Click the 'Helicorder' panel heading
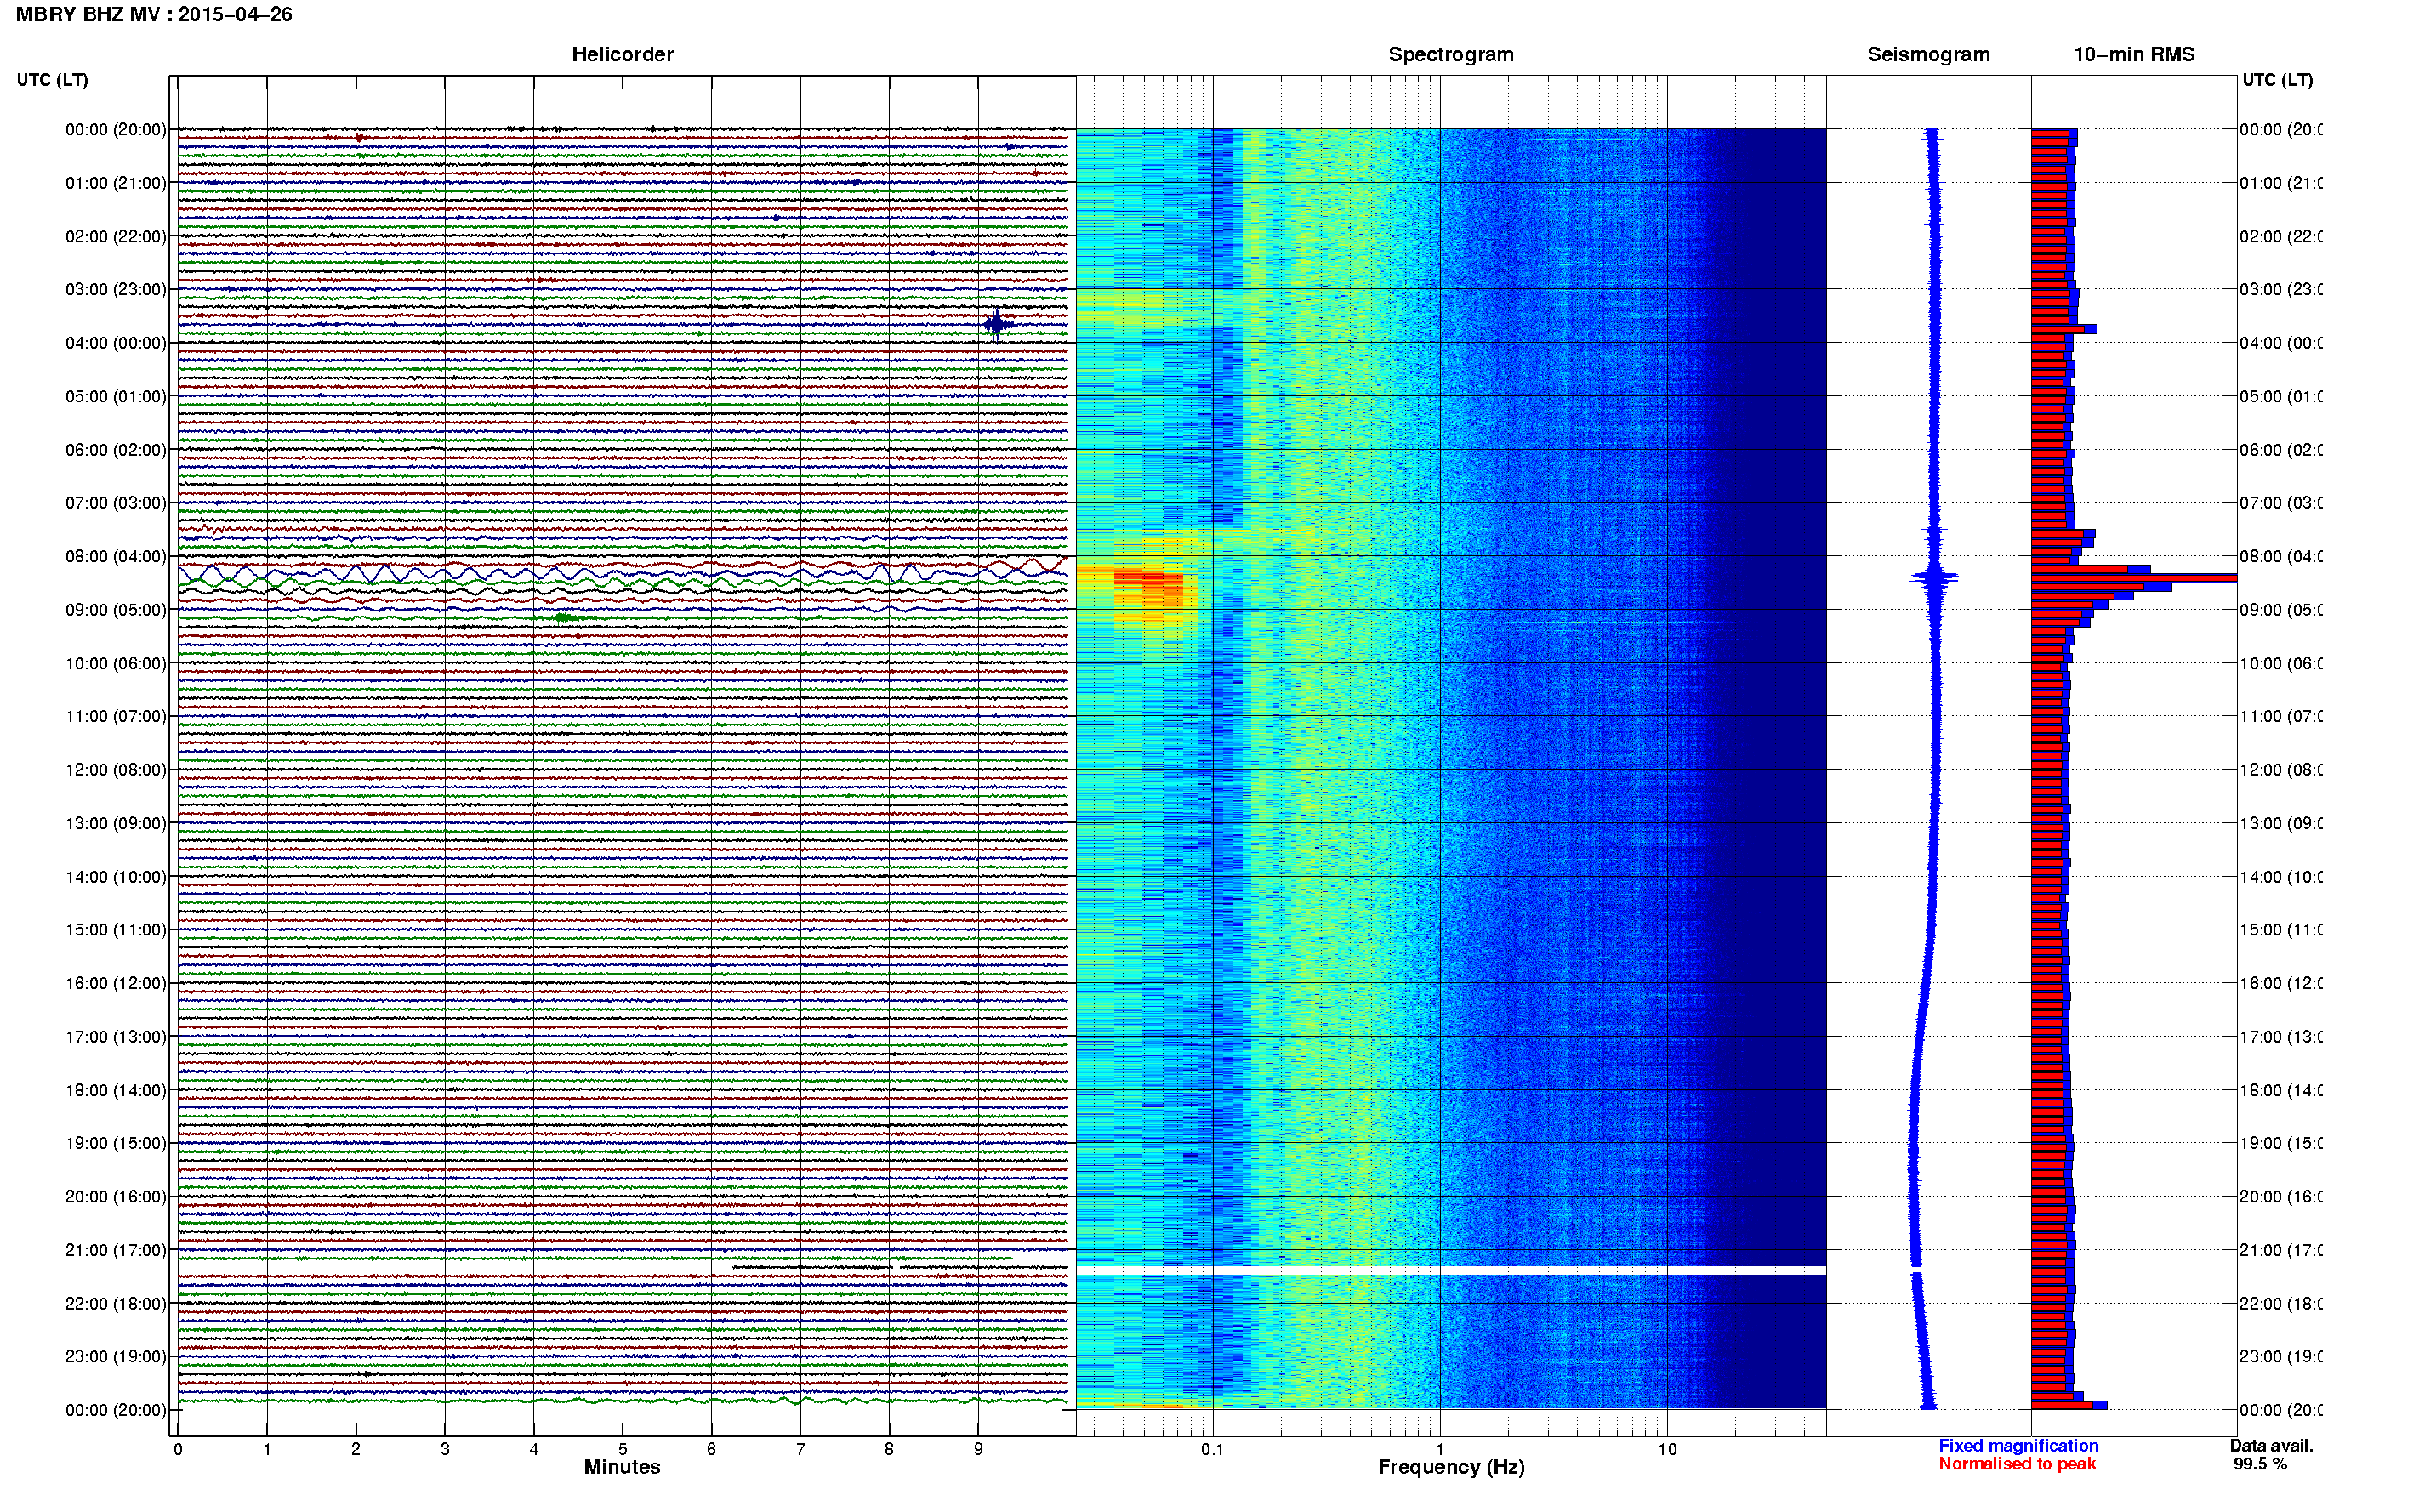The image size is (2419, 1512). [x=622, y=54]
